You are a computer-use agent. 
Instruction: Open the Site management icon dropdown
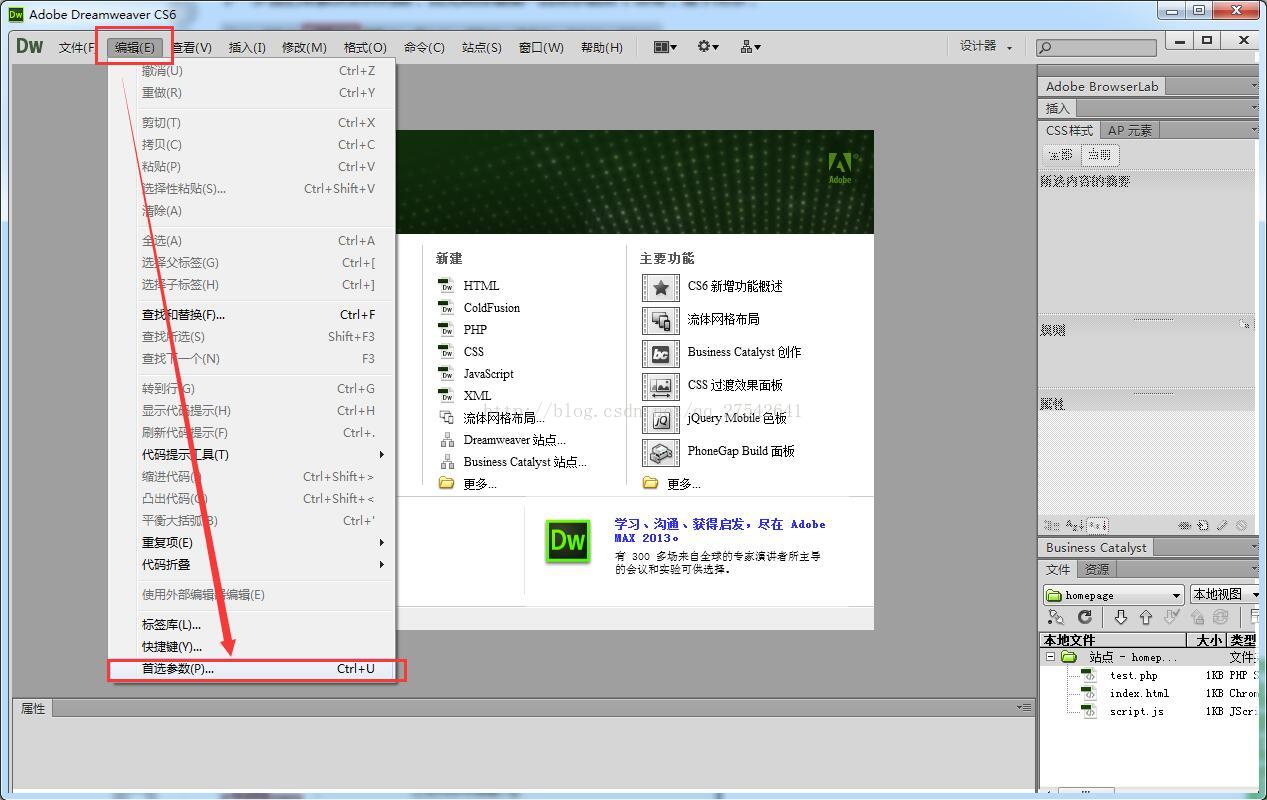(750, 47)
